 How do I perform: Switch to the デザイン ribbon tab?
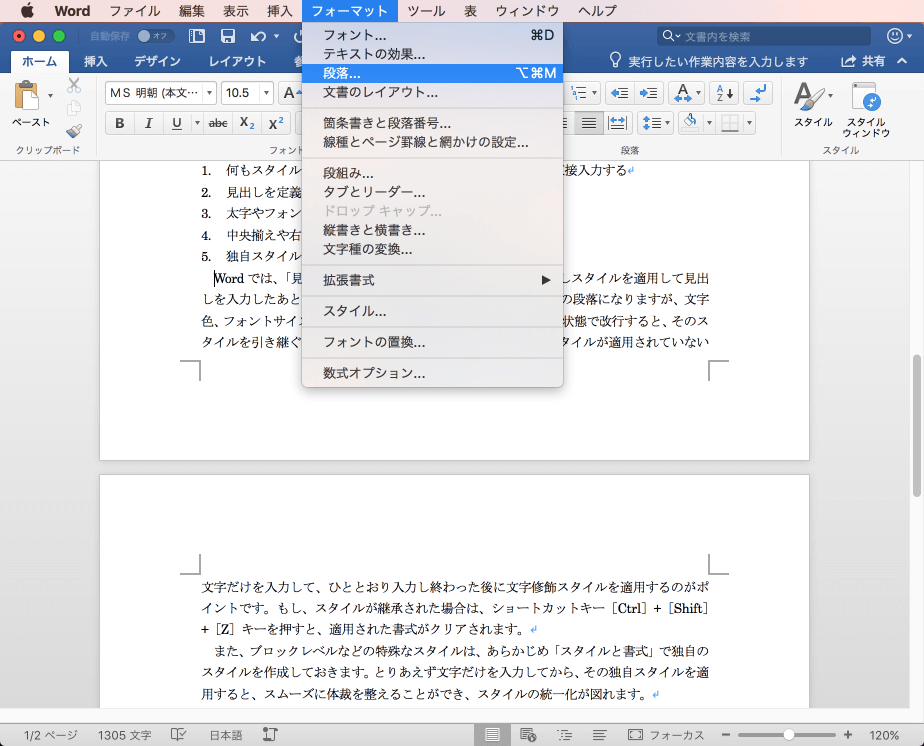pyautogui.click(x=157, y=61)
